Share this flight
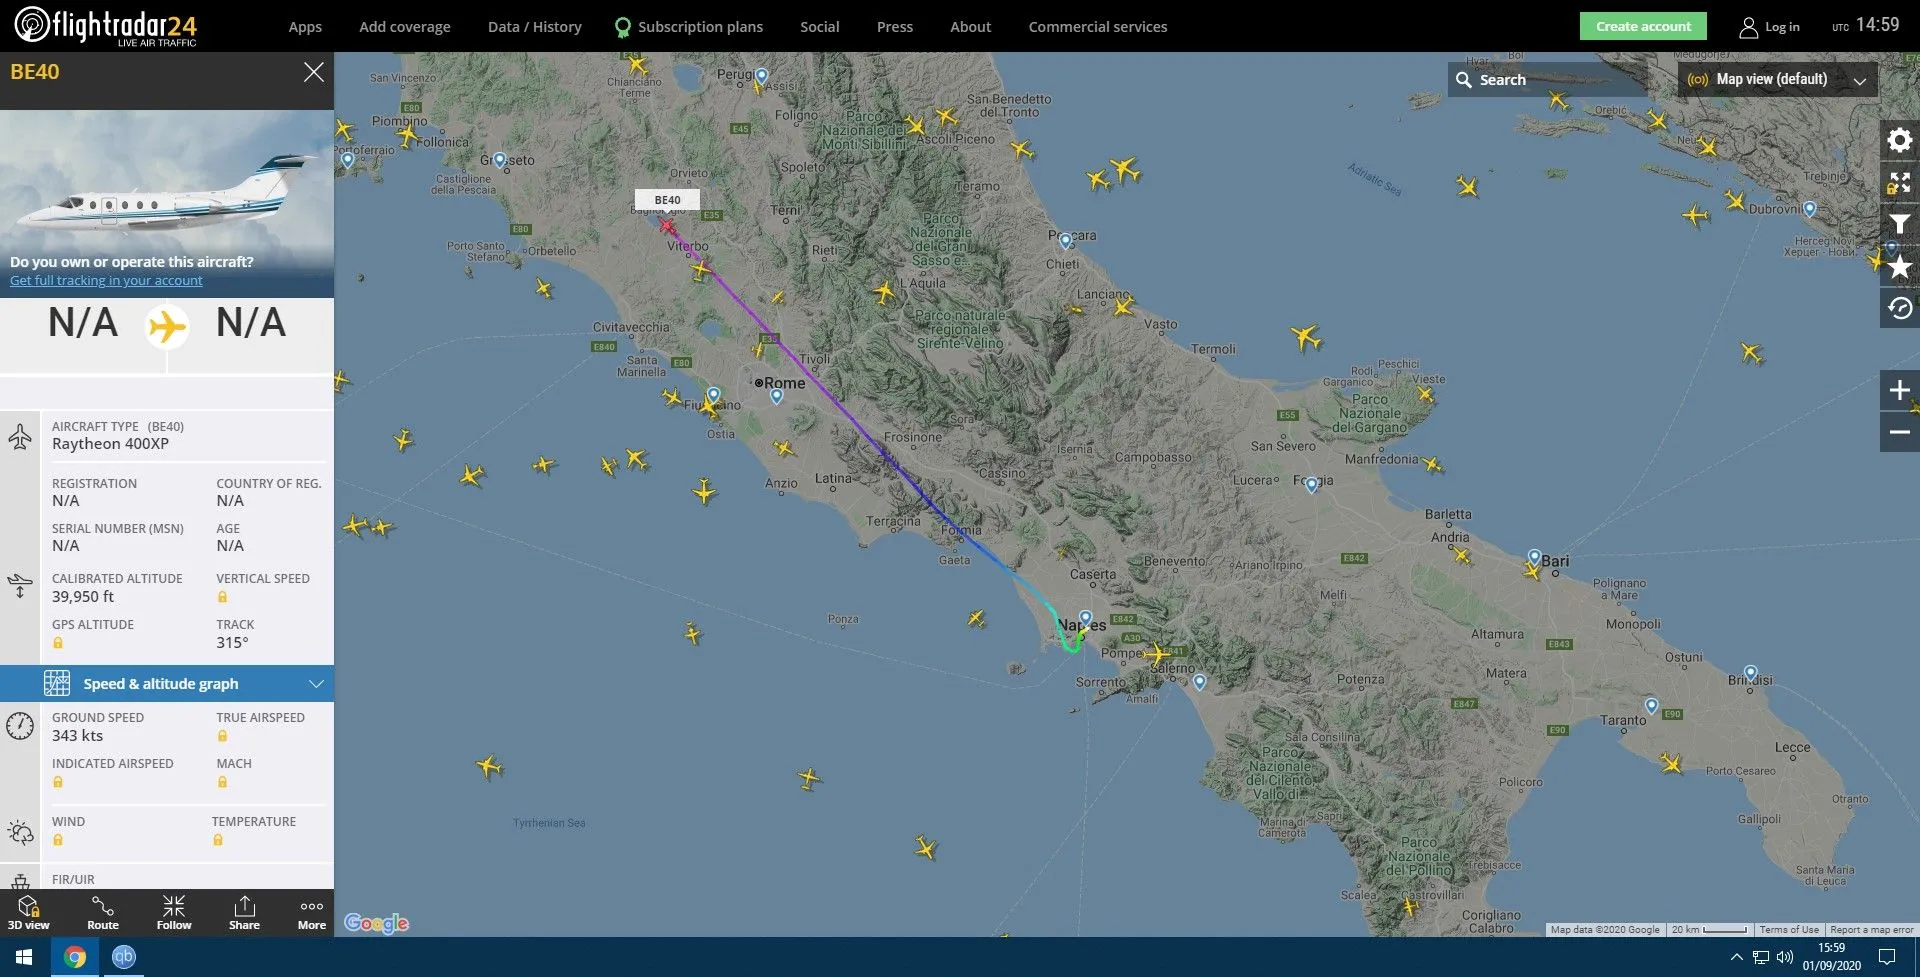The image size is (1920, 977). point(244,912)
